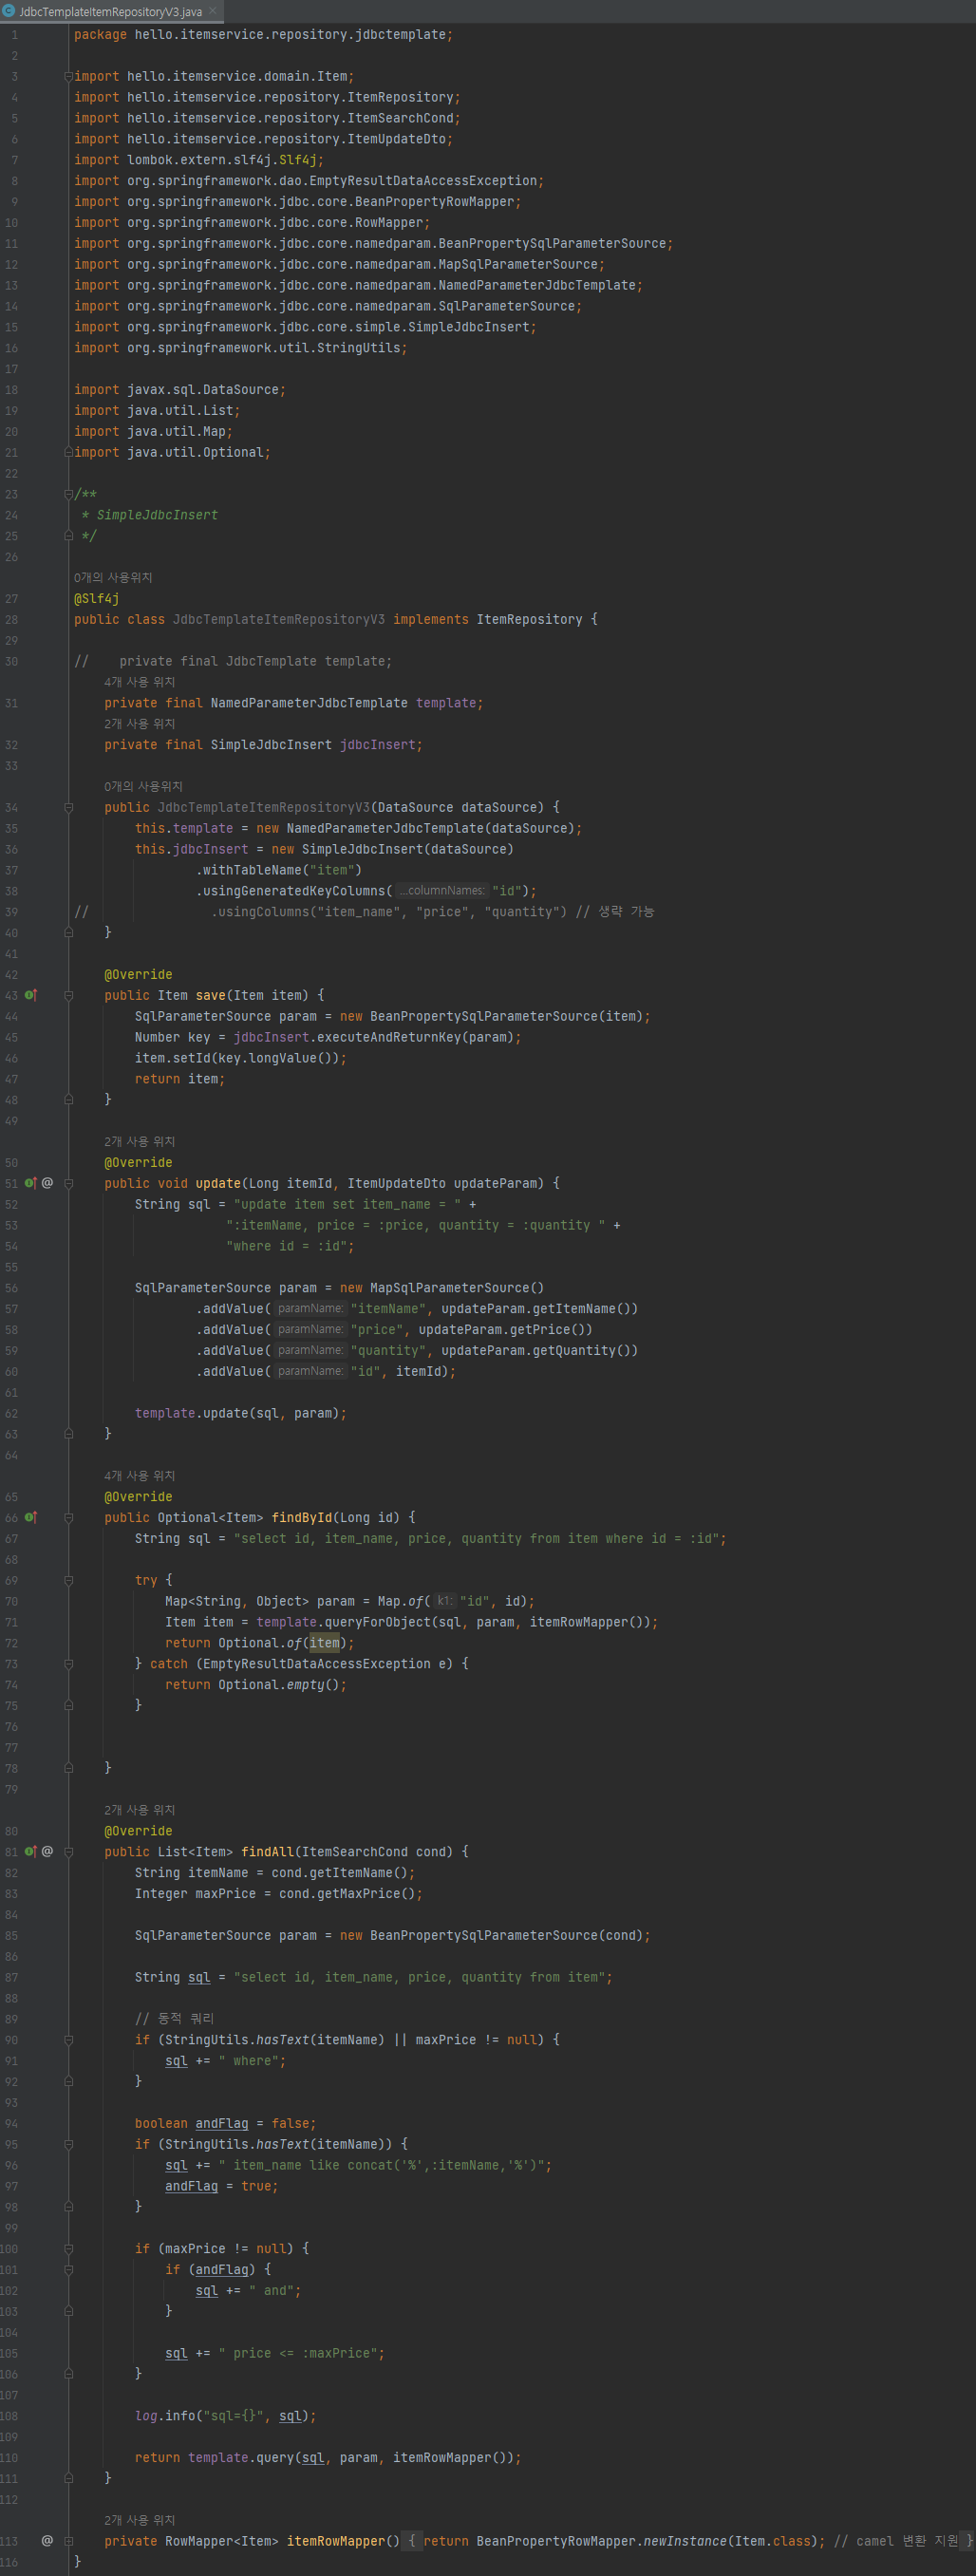The width and height of the screenshot is (976, 2576).
Task: Open '2개 사용 위치' usages above the update method
Action: pos(140,1141)
